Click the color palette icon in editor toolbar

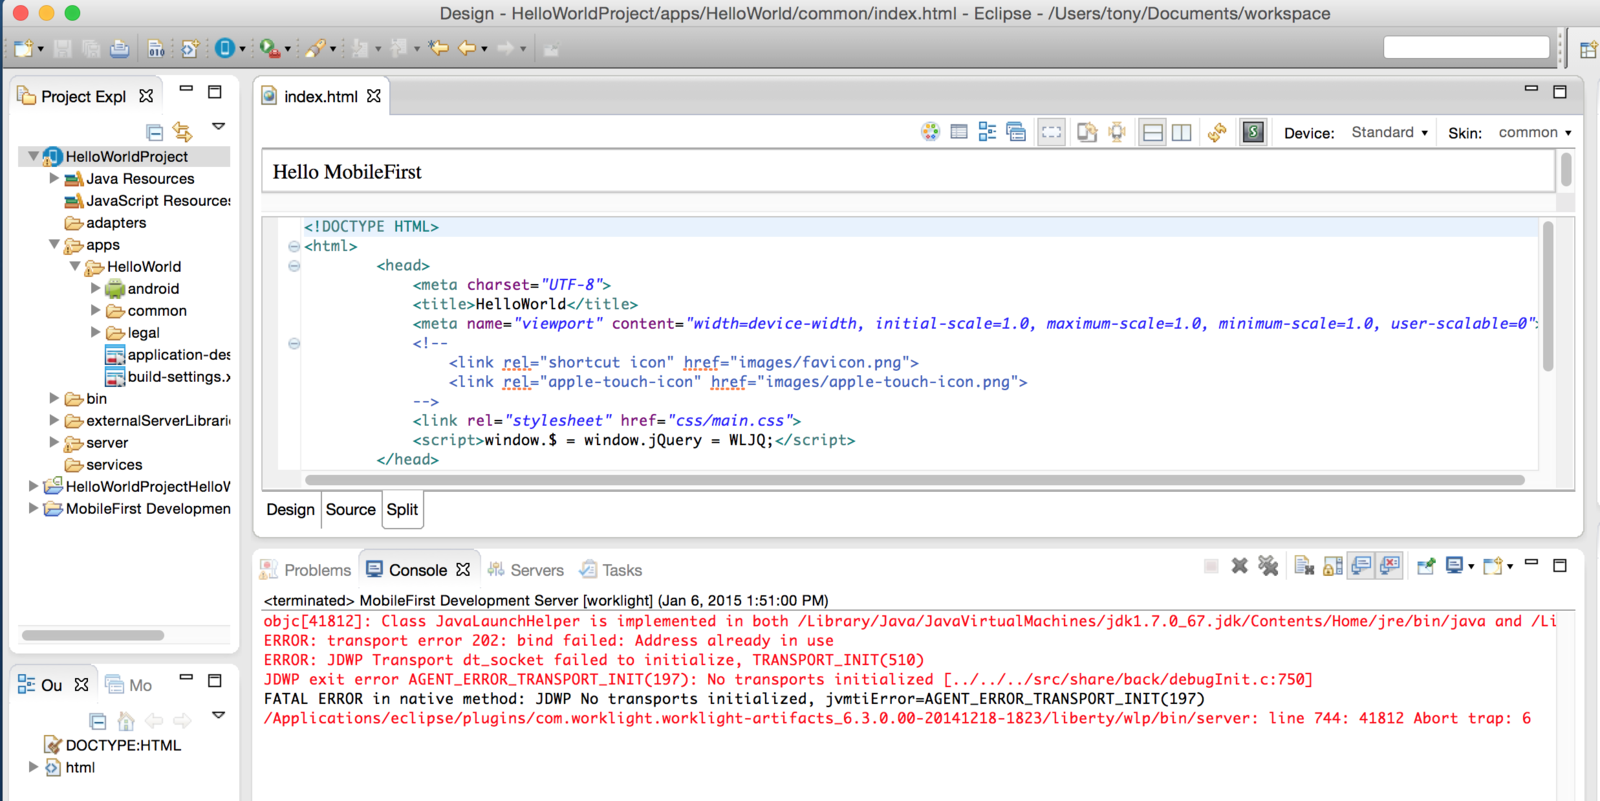click(930, 132)
